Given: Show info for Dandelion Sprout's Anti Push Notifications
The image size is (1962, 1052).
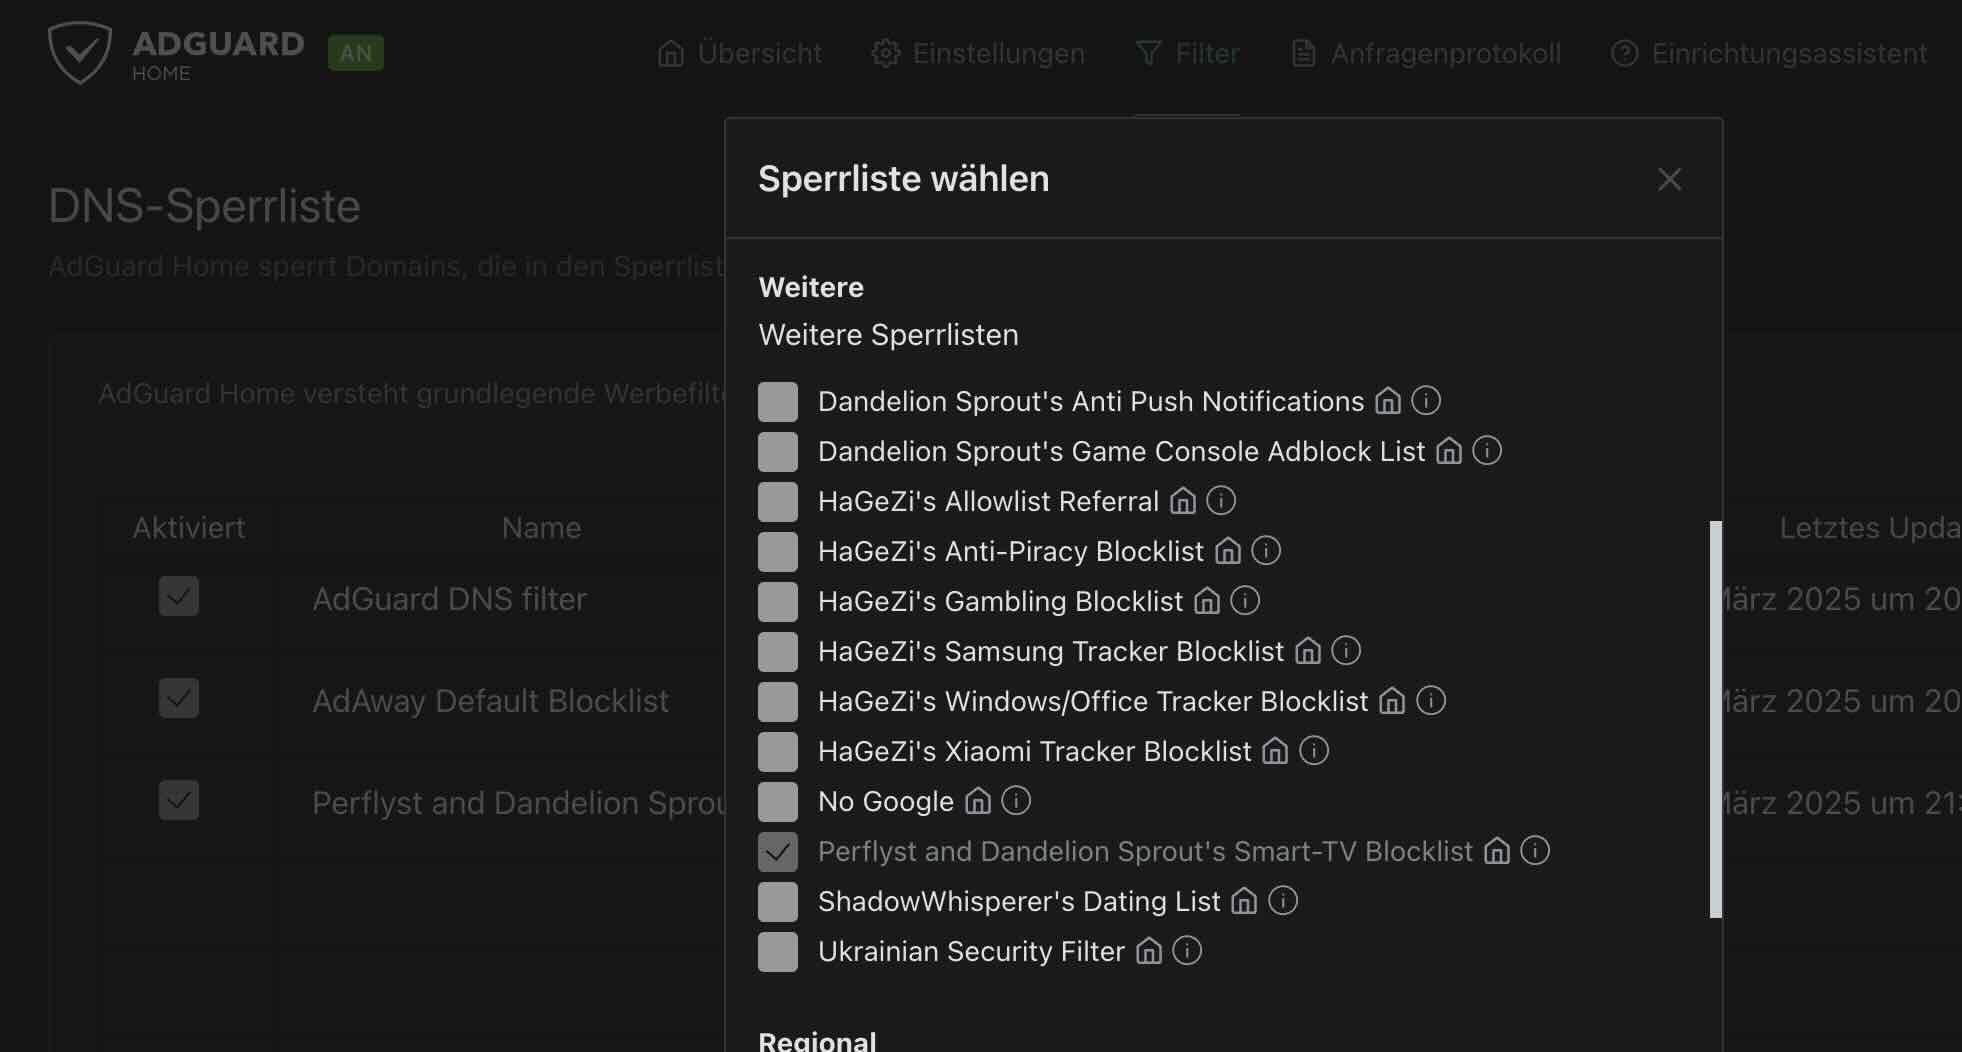Looking at the screenshot, I should pos(1426,401).
